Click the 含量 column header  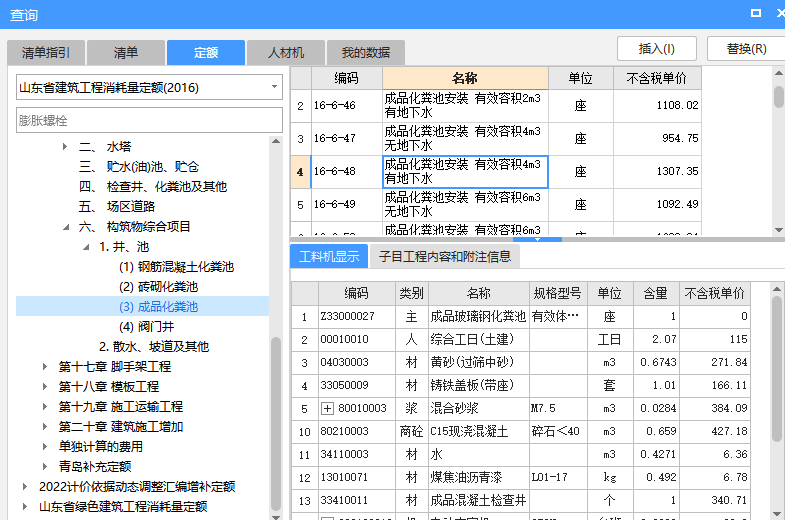coord(656,293)
